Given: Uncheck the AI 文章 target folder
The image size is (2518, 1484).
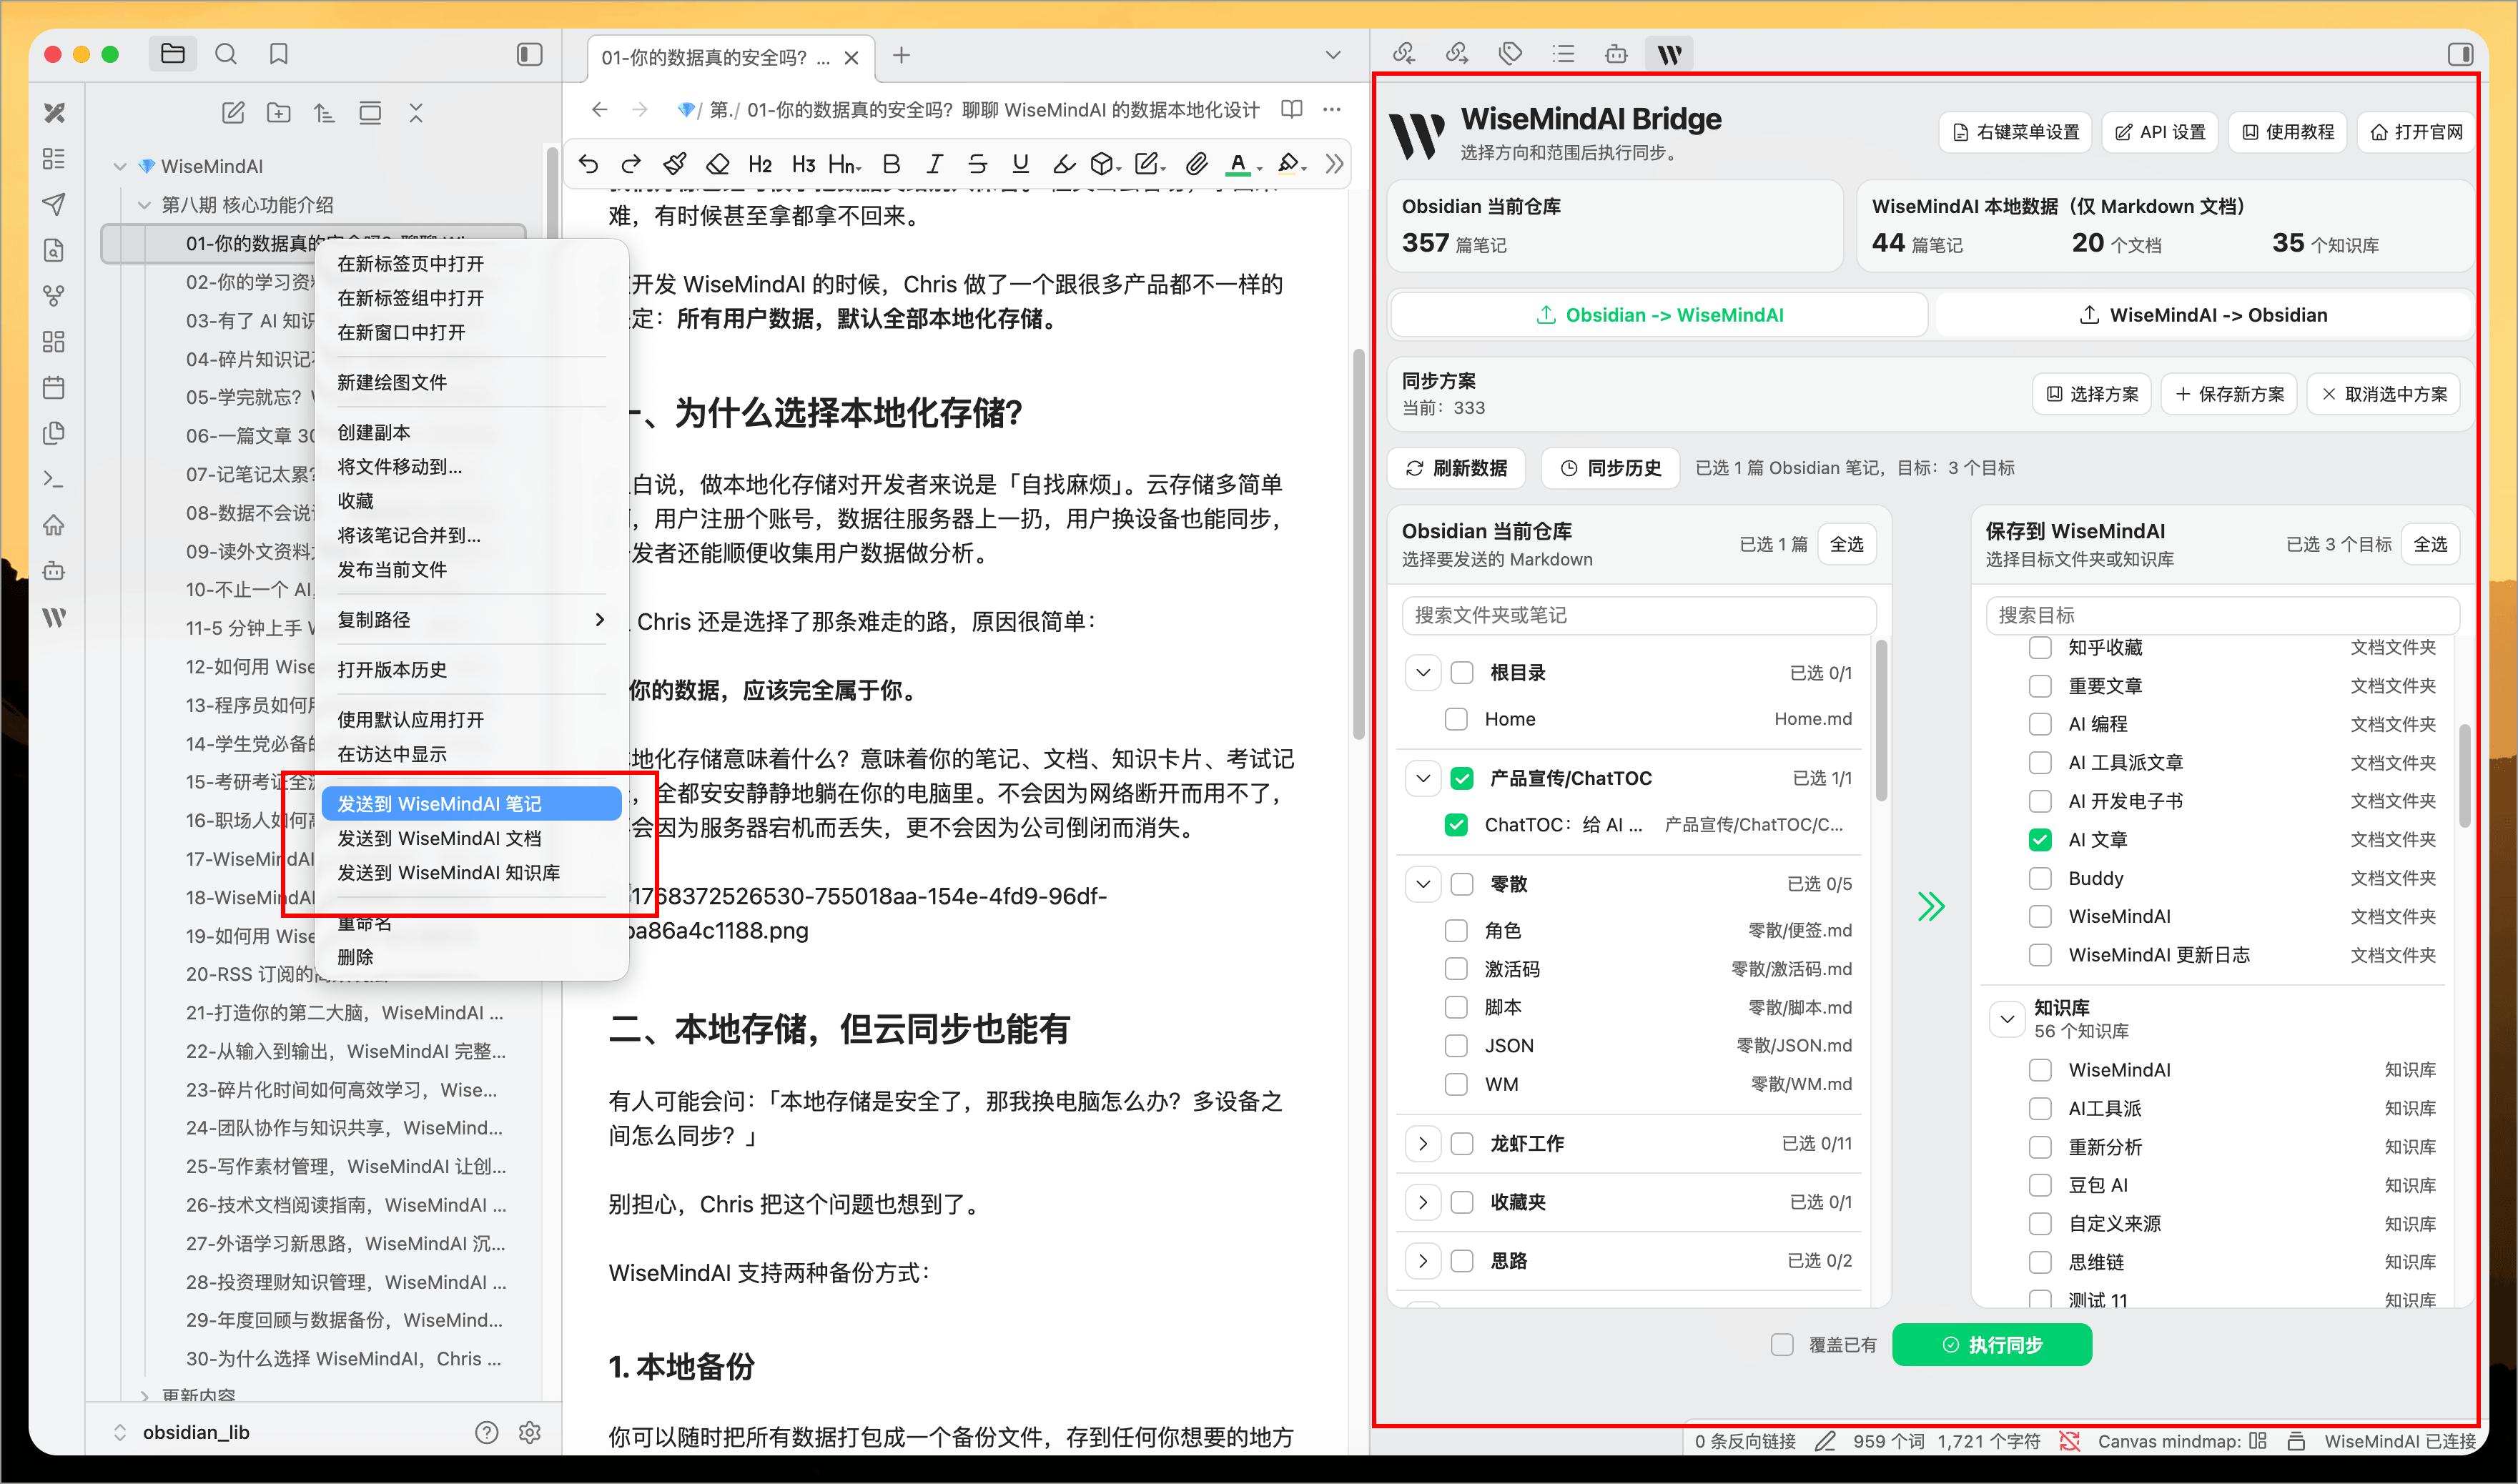Looking at the screenshot, I should tap(2040, 840).
